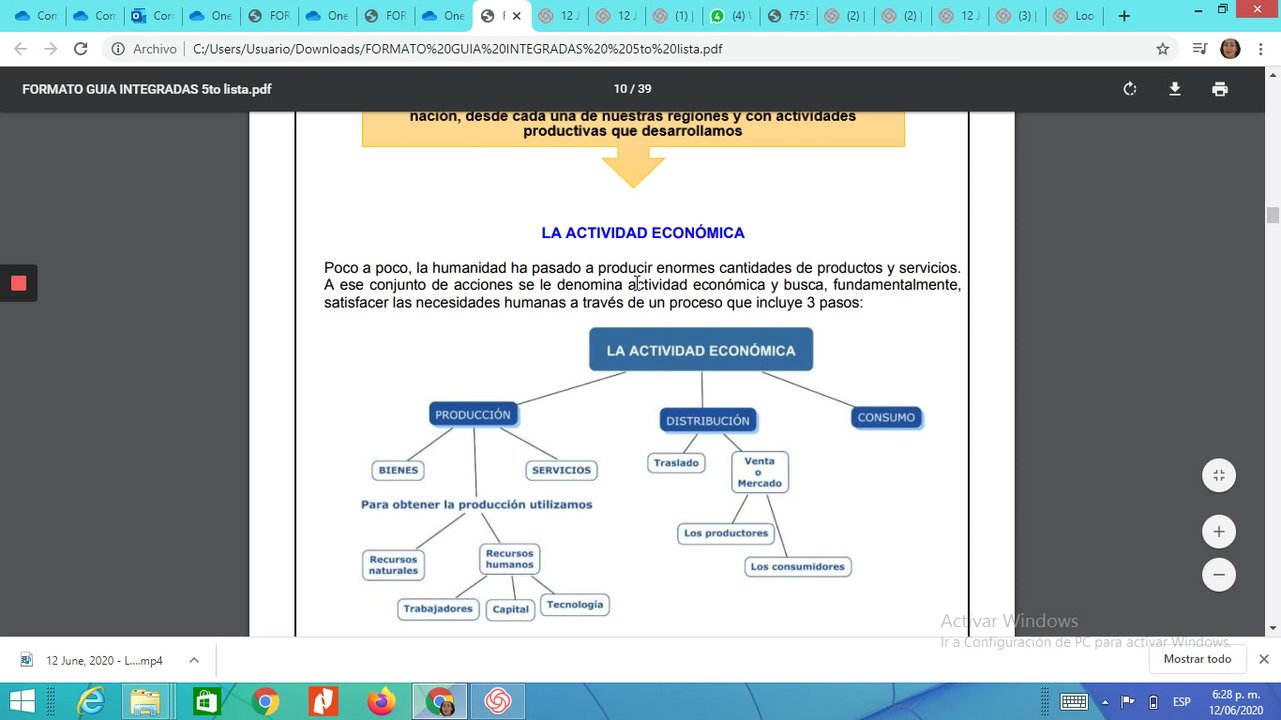Click the browser forward arrow
The width and height of the screenshot is (1281, 720).
coord(51,49)
